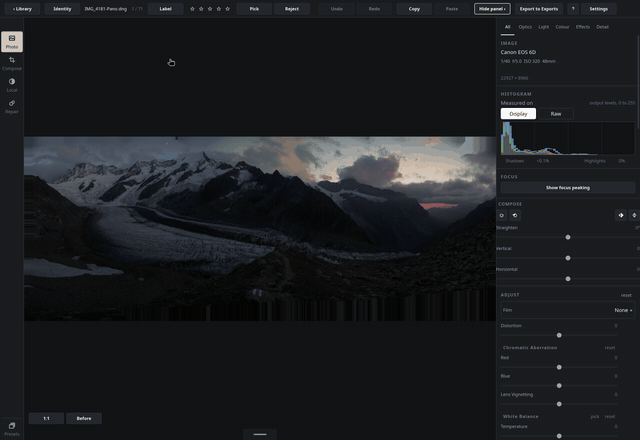
Task: Set rating to one star
Action: pyautogui.click(x=192, y=9)
